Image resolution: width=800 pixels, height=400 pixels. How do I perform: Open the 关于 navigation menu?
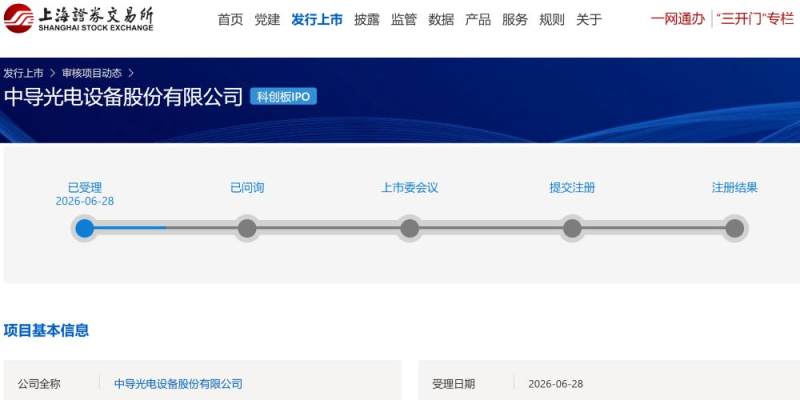(589, 20)
